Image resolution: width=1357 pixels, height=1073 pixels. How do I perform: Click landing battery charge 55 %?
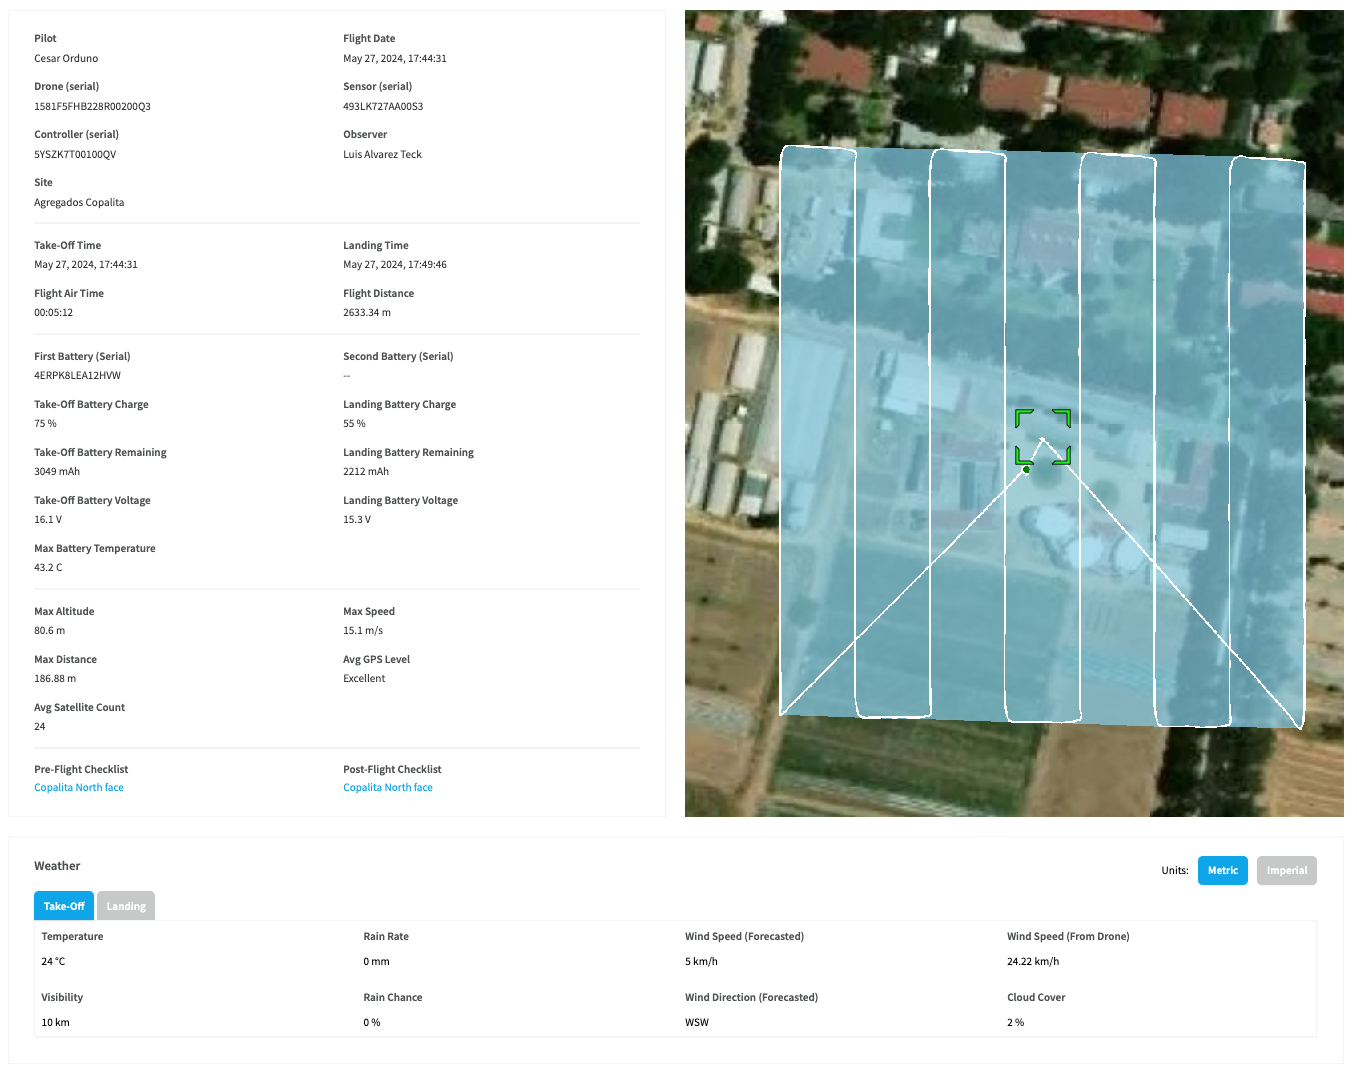click(x=354, y=424)
